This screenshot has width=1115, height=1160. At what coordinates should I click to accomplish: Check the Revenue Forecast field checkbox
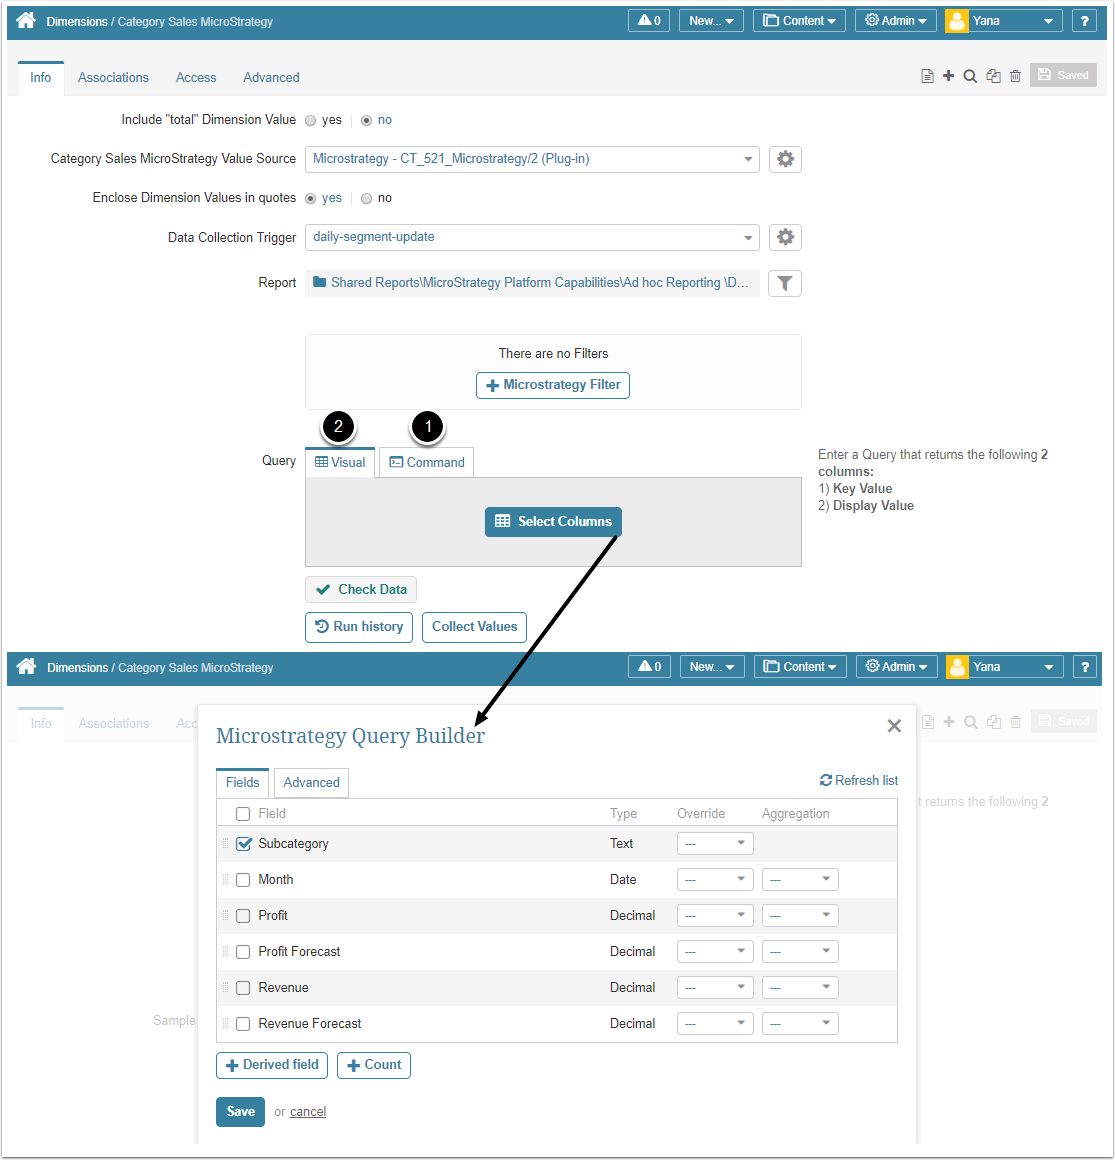coord(243,1024)
